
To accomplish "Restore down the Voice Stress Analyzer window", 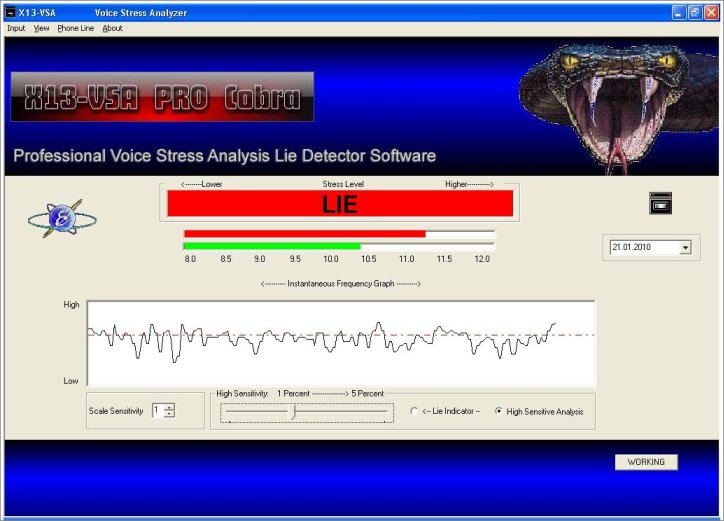I will point(694,12).
